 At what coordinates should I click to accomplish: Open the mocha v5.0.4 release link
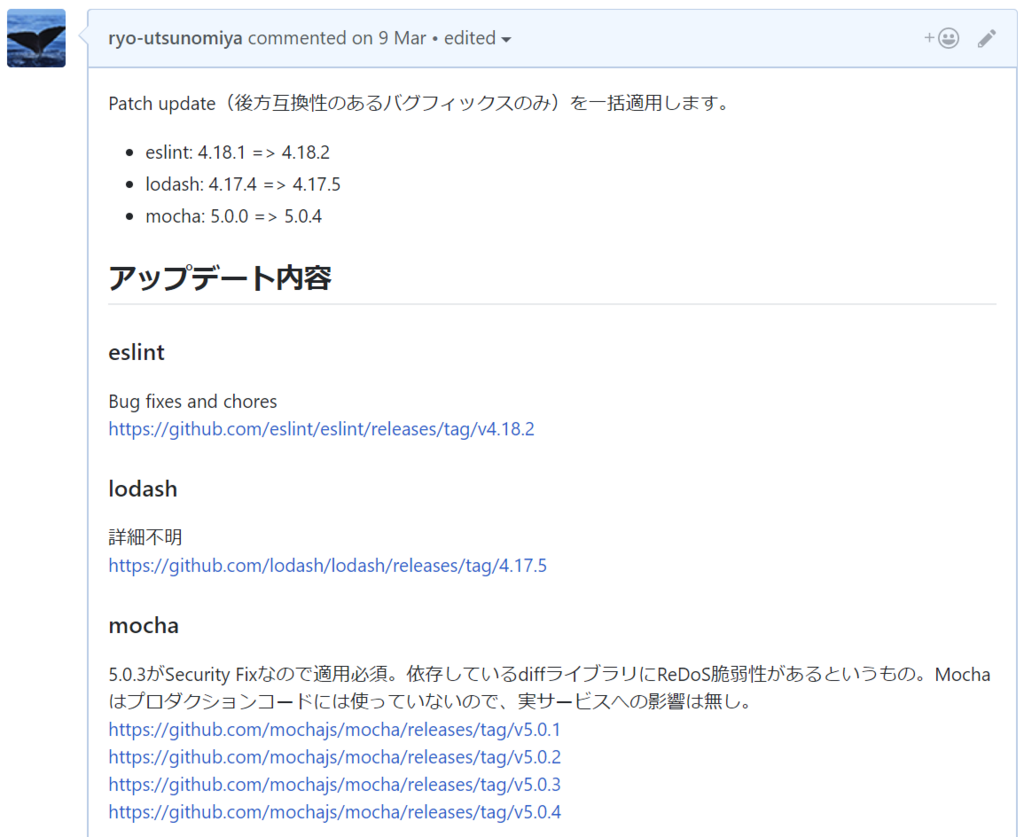pyautogui.click(x=334, y=812)
